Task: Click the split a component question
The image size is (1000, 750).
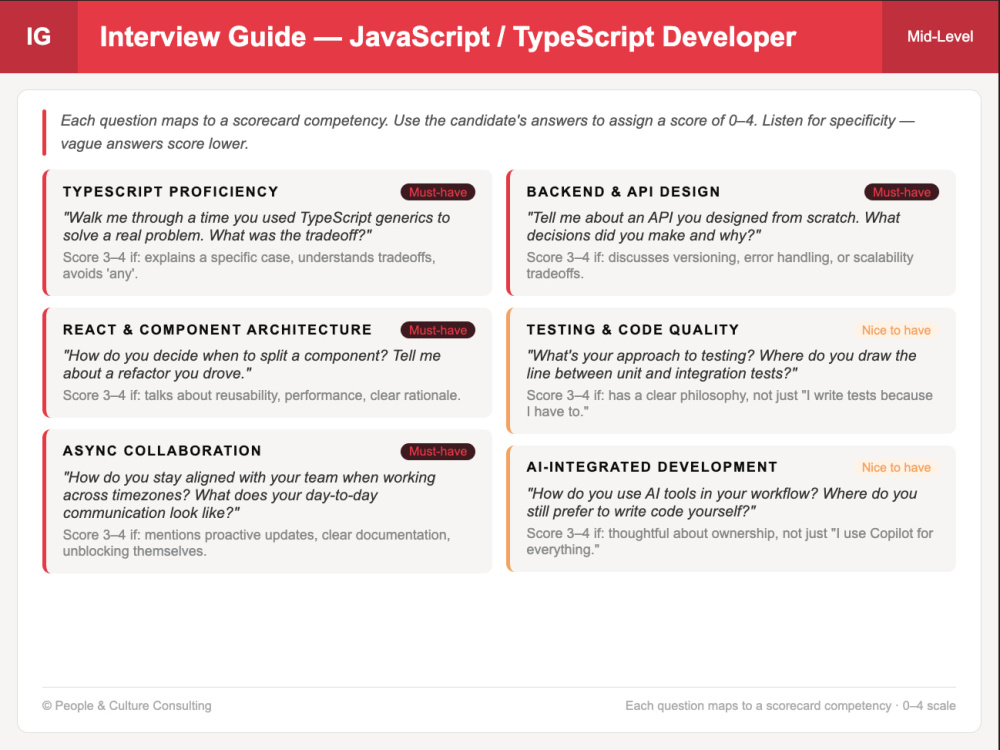Action: coord(252,364)
